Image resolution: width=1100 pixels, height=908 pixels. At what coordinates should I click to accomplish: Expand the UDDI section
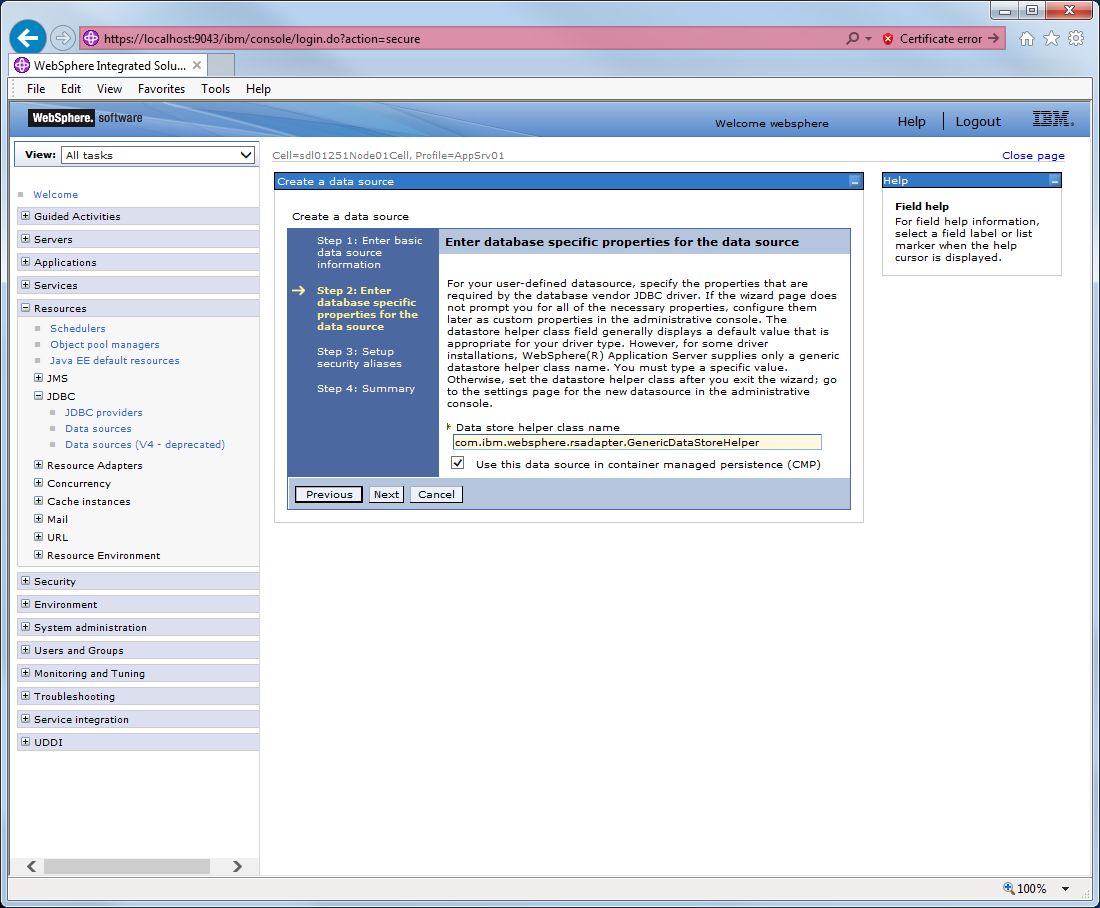click(25, 742)
